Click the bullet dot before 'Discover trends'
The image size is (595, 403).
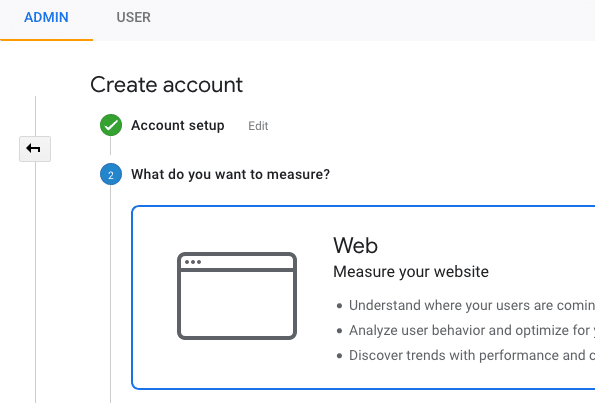click(339, 356)
